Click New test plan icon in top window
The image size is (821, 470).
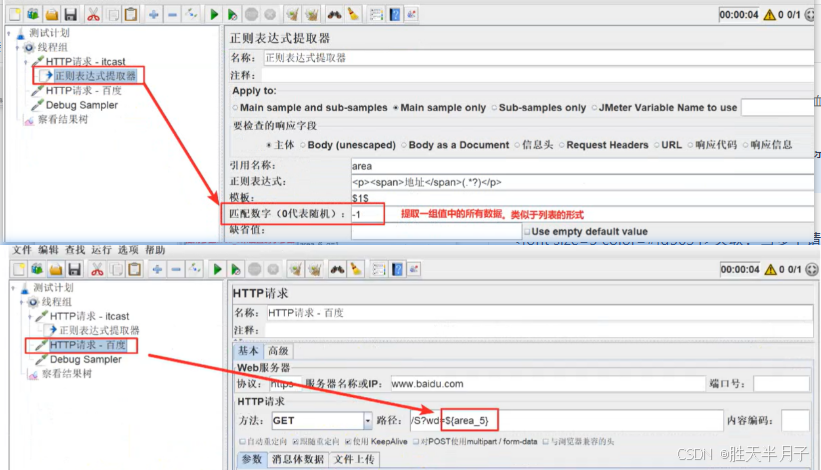tap(15, 15)
